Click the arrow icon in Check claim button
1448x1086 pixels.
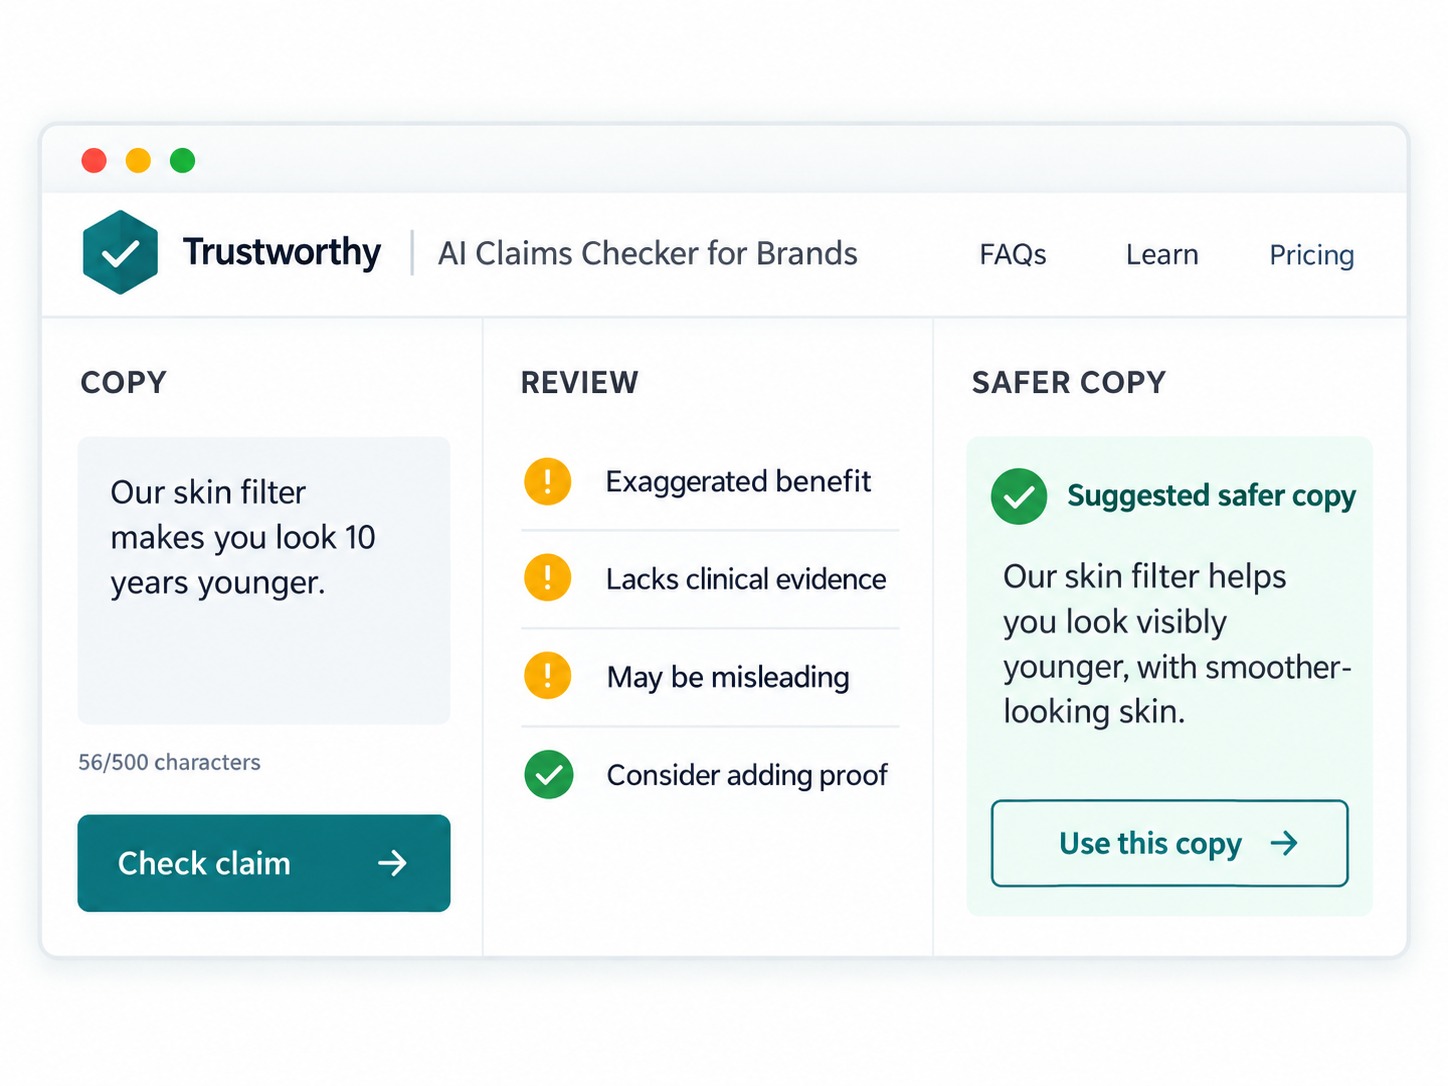tap(393, 863)
